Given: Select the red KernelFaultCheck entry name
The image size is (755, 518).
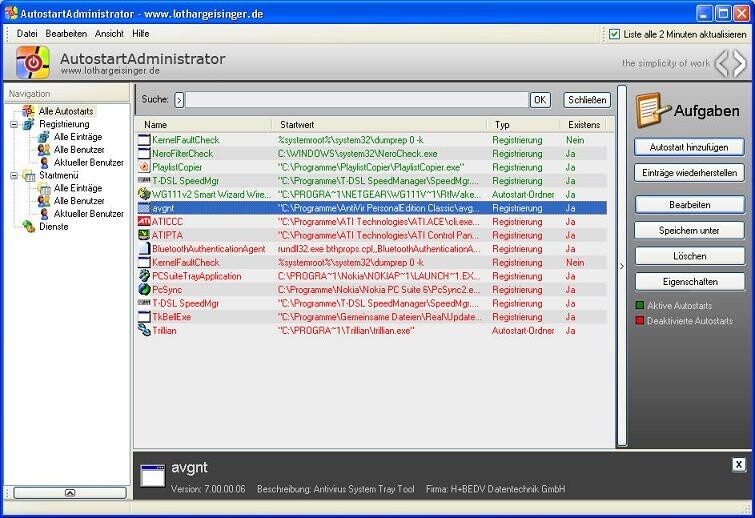Looking at the screenshot, I should 185,262.
